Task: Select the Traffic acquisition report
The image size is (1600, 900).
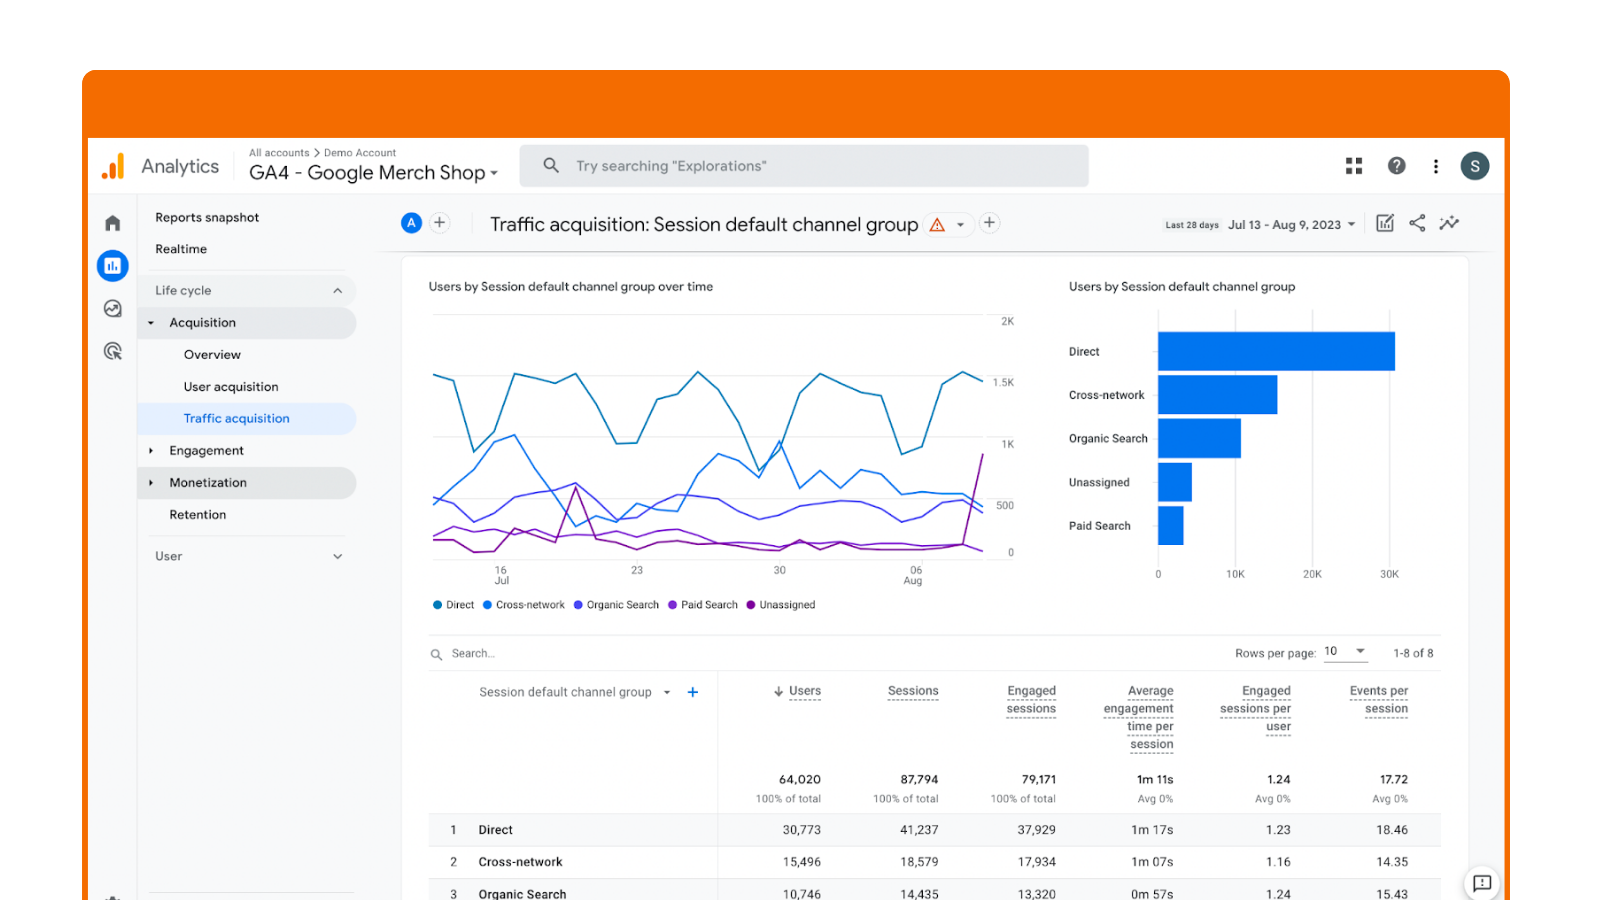Action: pos(236,418)
